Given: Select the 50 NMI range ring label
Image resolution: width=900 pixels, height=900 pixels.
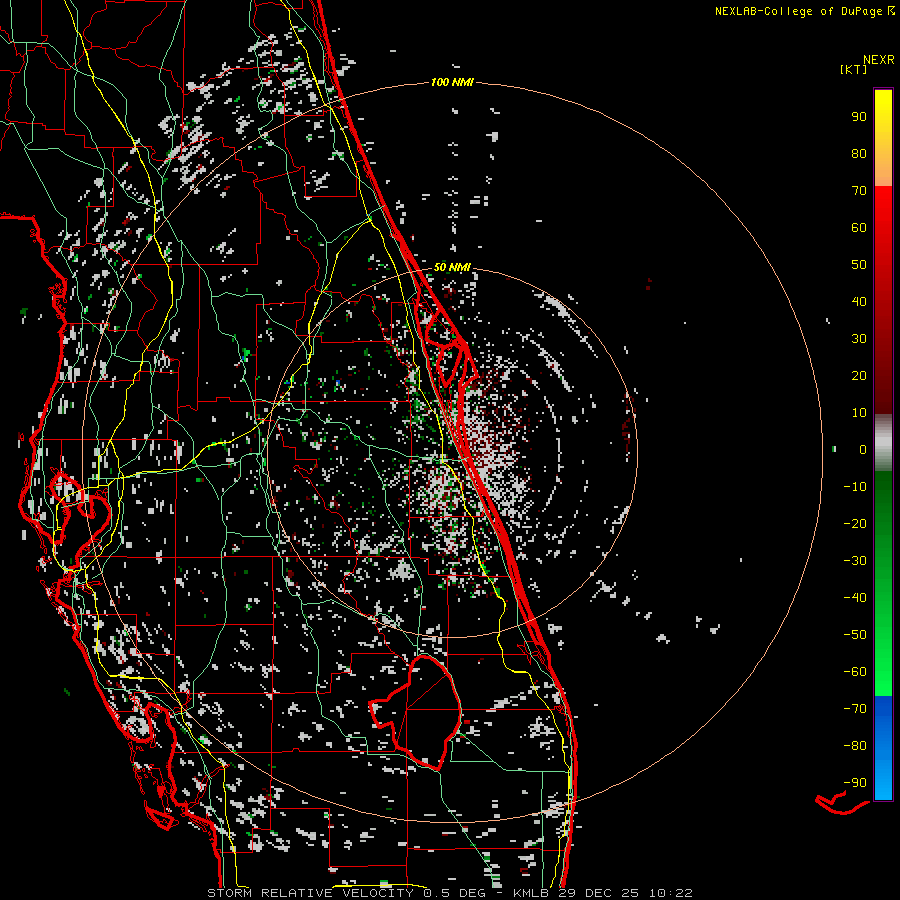Looking at the screenshot, I should coord(452,267).
